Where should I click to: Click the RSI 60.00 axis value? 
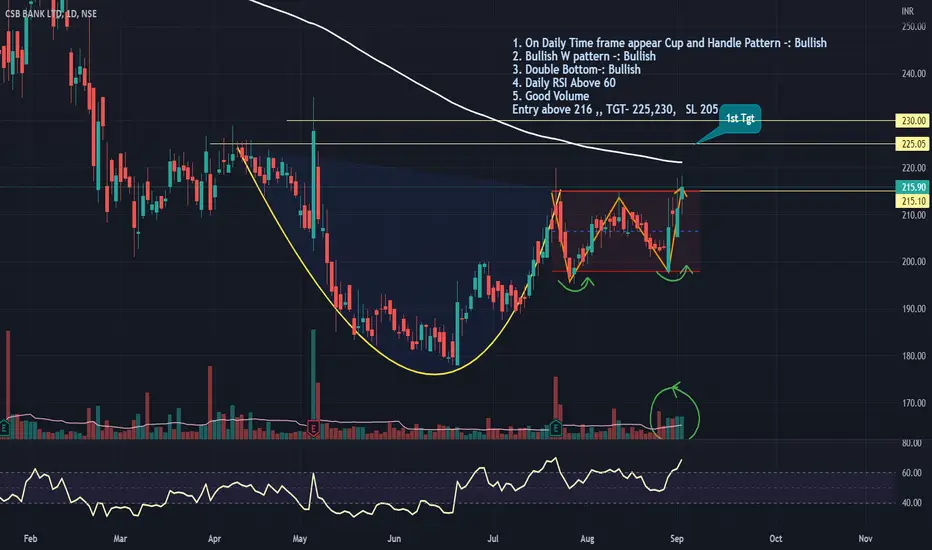[912, 473]
